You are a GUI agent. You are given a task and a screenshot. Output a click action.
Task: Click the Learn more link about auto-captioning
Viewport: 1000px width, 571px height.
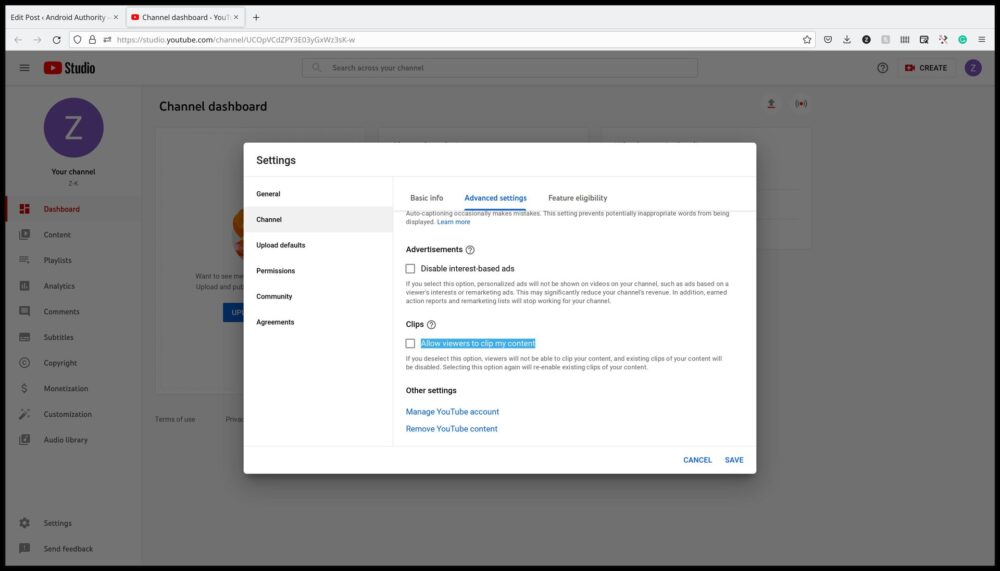pyautogui.click(x=453, y=222)
